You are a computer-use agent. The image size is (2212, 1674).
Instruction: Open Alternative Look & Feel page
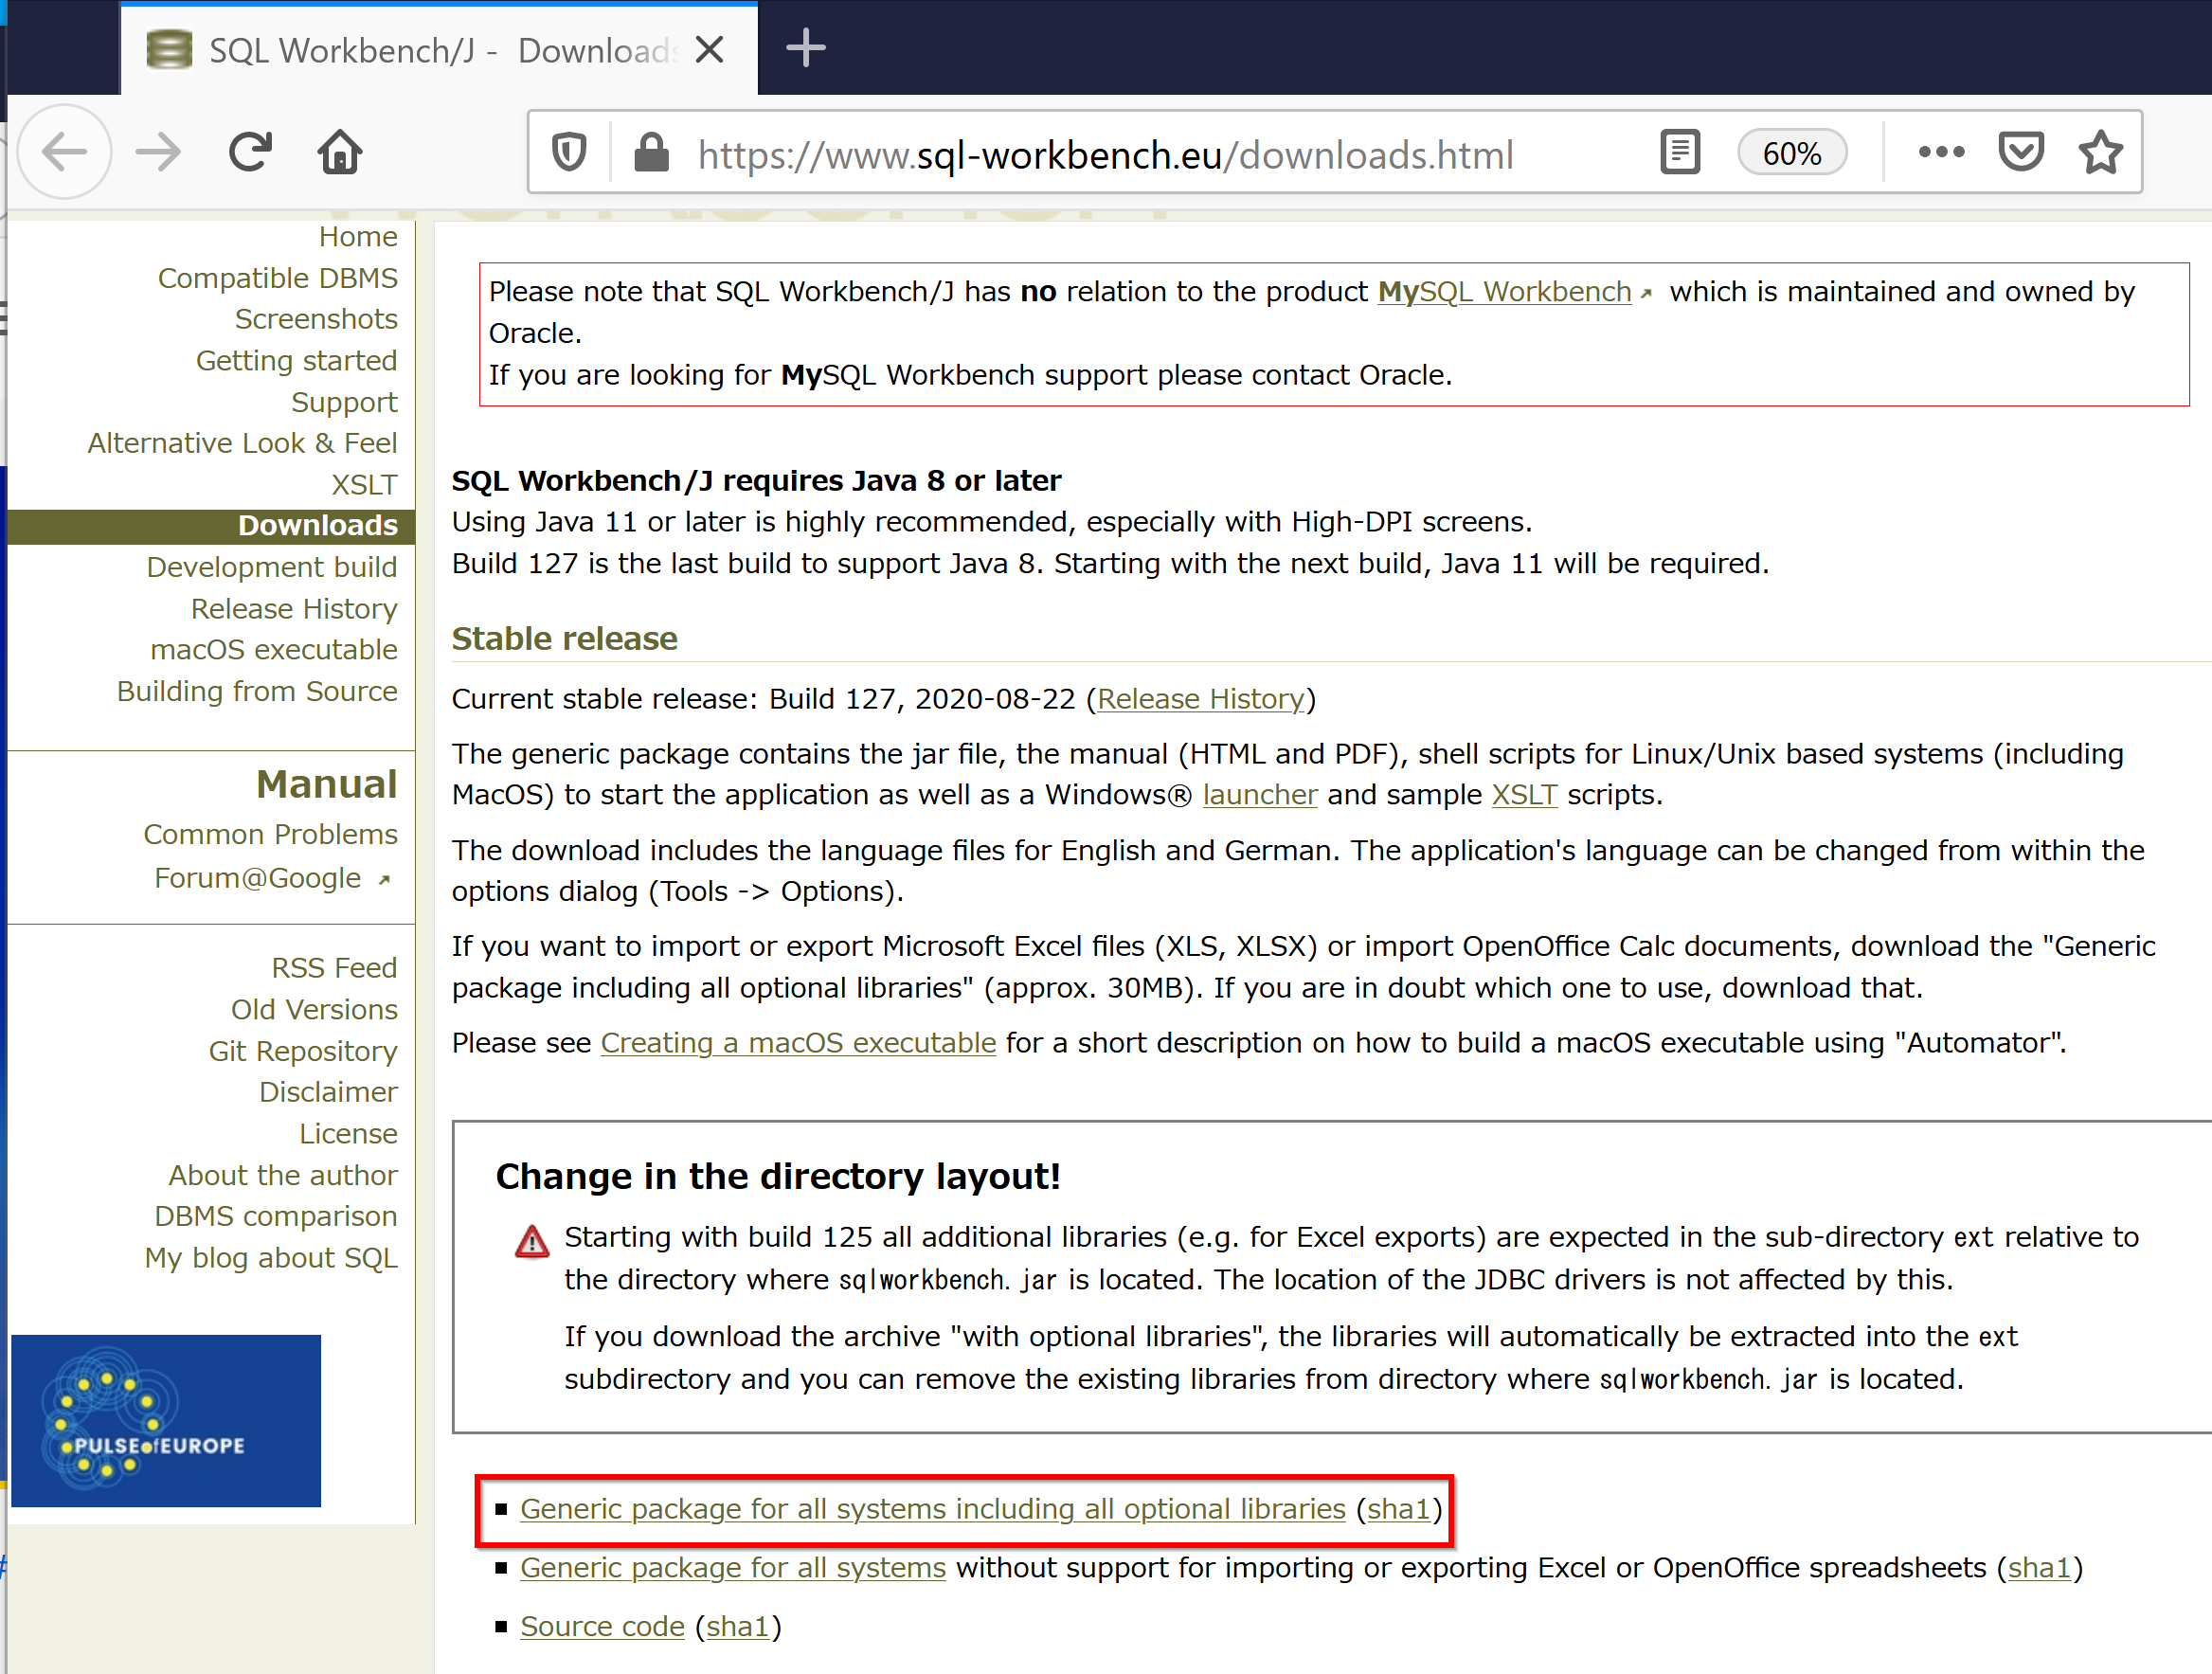pos(242,443)
